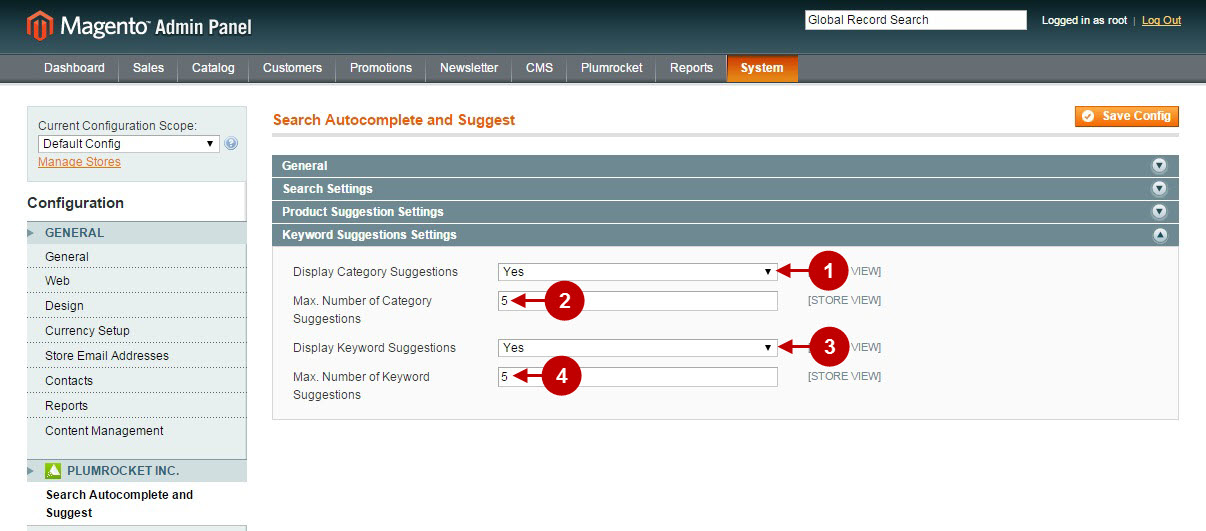Expand Search Settings with its arrow icon
Image resolution: width=1206 pixels, height=531 pixels.
[x=1159, y=189]
